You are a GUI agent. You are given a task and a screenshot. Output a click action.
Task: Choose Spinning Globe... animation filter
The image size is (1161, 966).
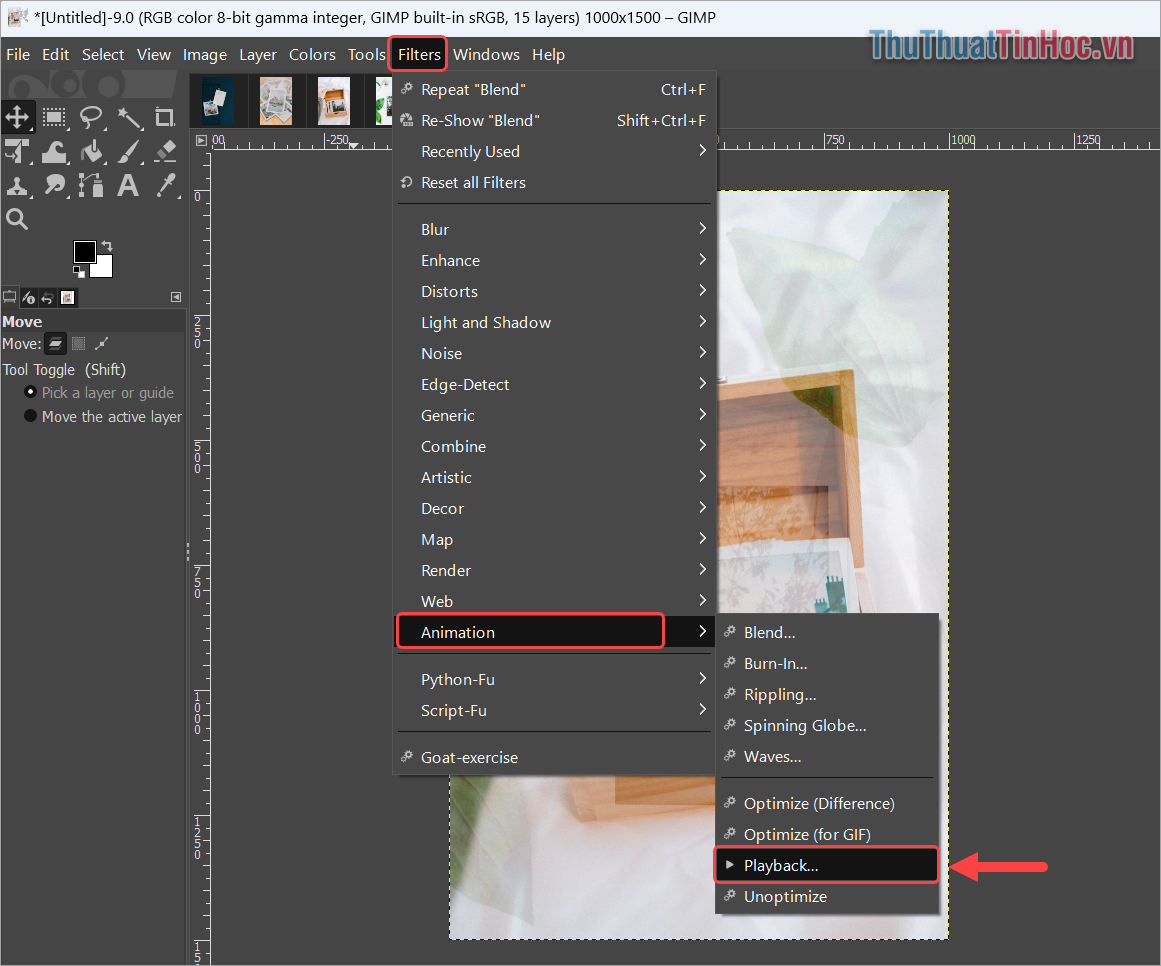pos(826,725)
